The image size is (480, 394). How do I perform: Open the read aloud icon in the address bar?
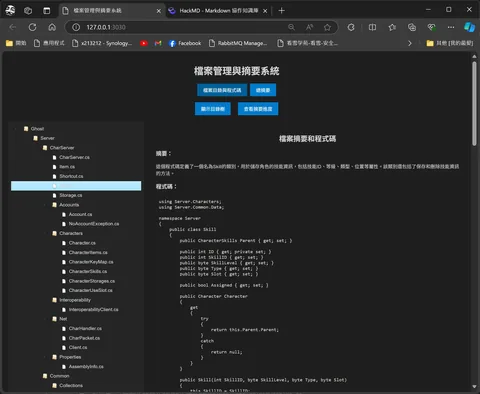(309, 27)
